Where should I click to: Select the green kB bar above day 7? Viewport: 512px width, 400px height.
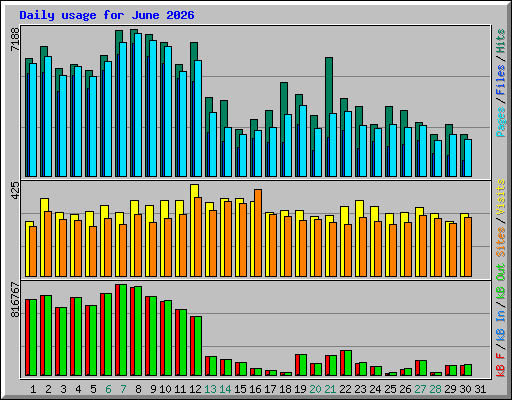pos(123,330)
